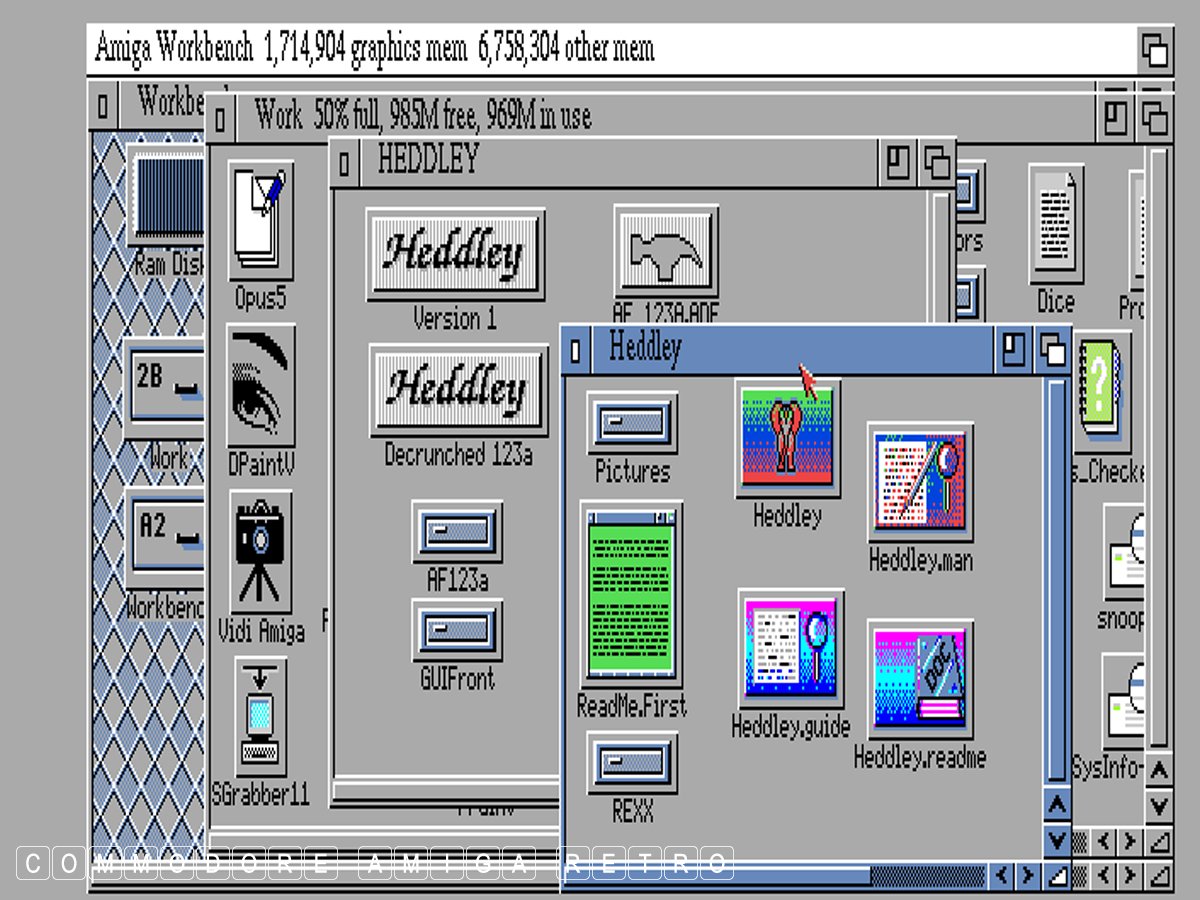This screenshot has height=900, width=1200.
Task: Open the Heddley.readme icon
Action: (x=919, y=679)
